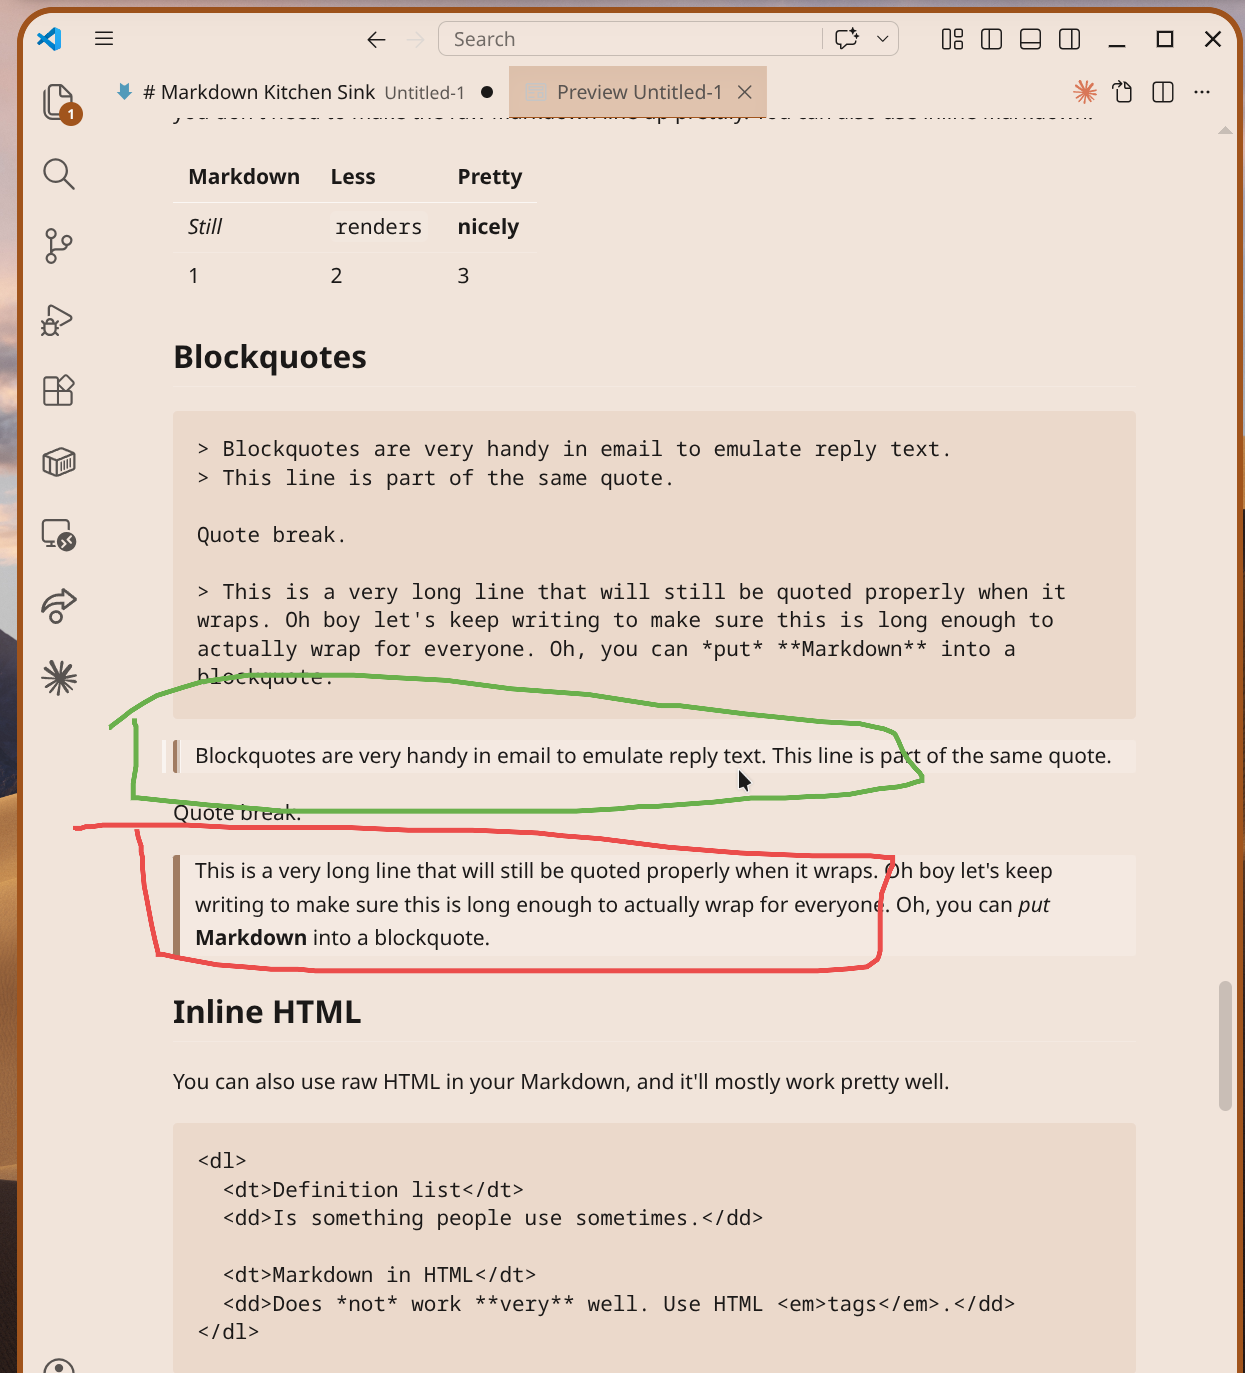
Task: Click the '<dt>Definition list</dt>' code line
Action: (373, 1190)
